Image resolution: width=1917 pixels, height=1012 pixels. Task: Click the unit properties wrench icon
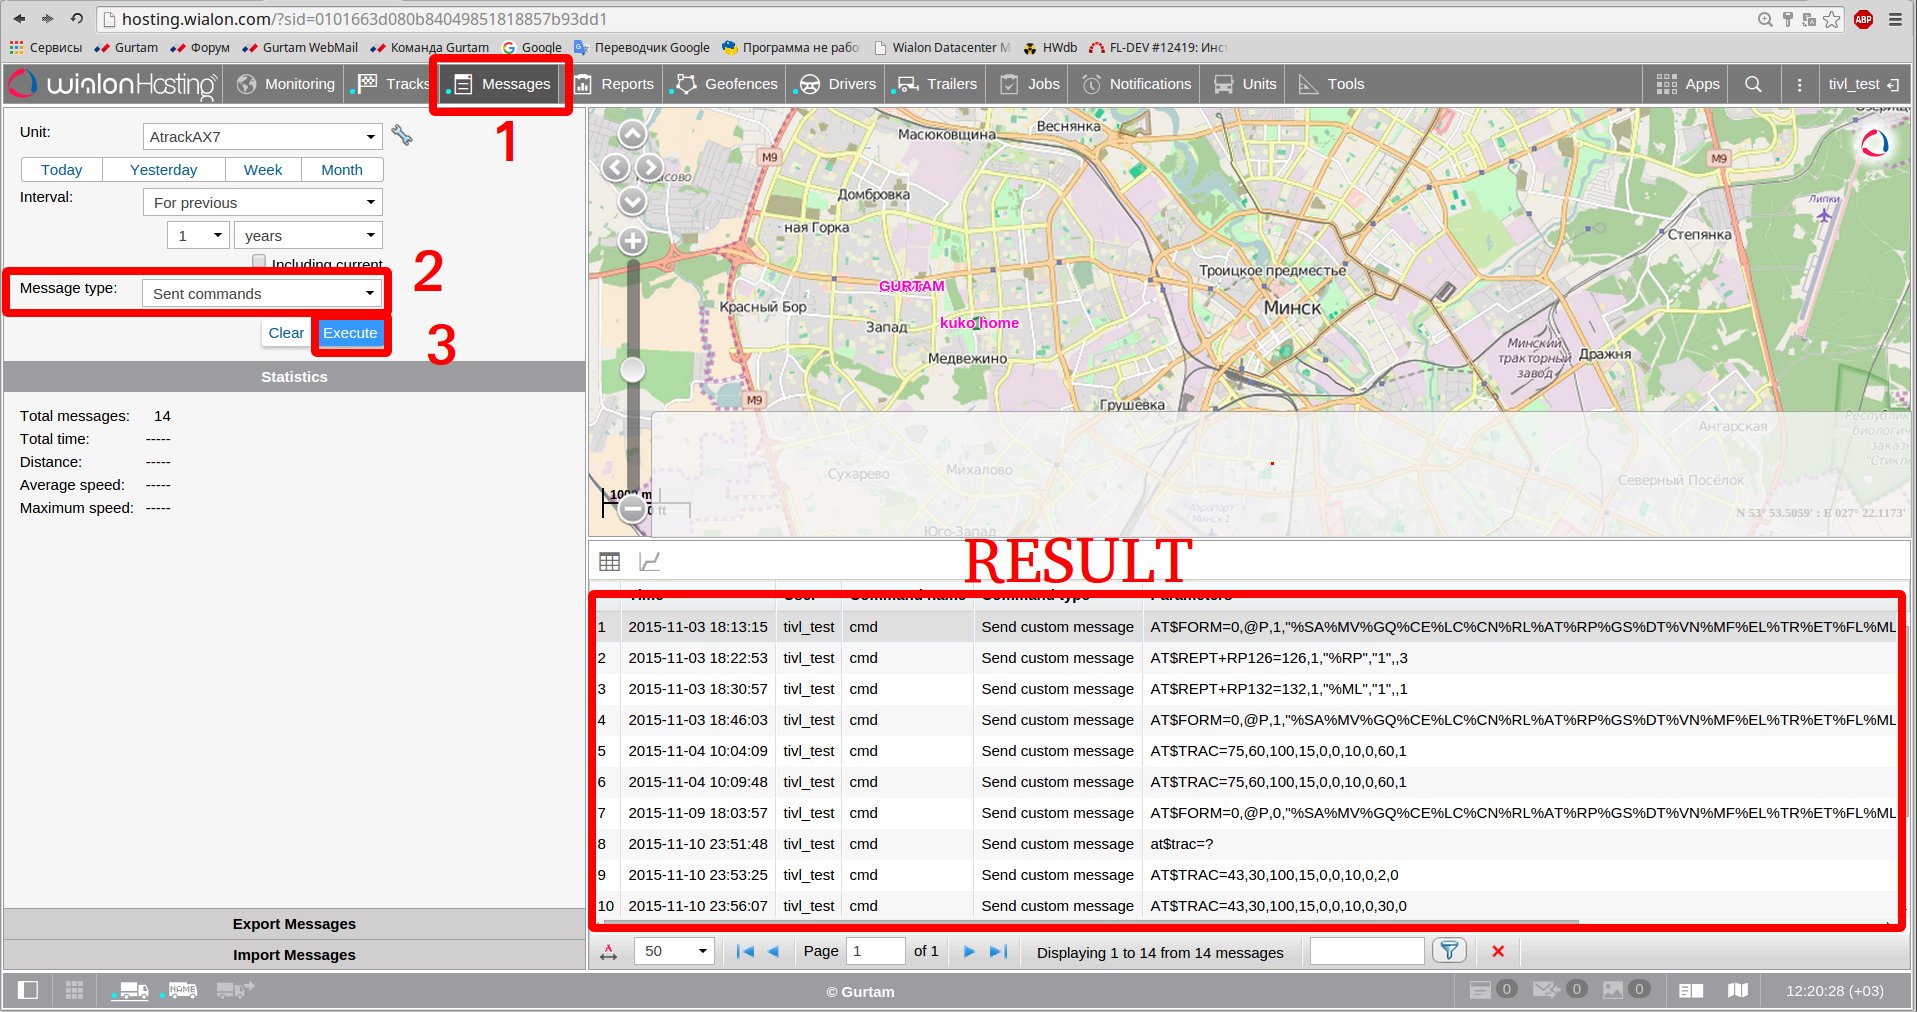402,135
